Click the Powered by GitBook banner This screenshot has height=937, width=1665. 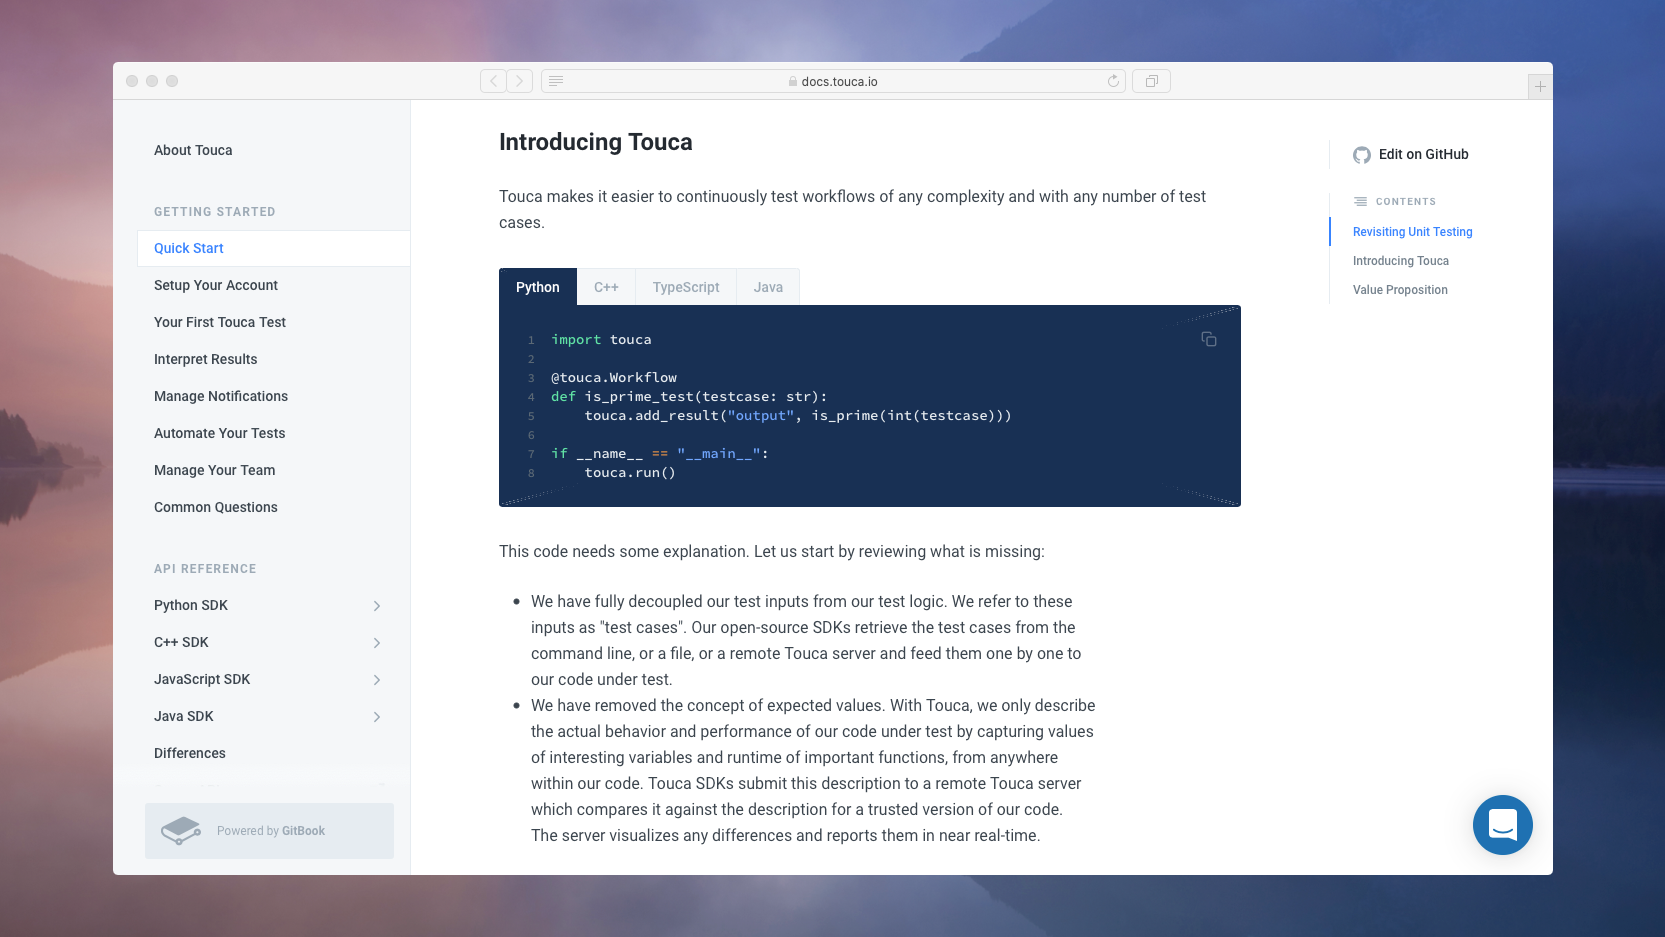[x=269, y=831]
